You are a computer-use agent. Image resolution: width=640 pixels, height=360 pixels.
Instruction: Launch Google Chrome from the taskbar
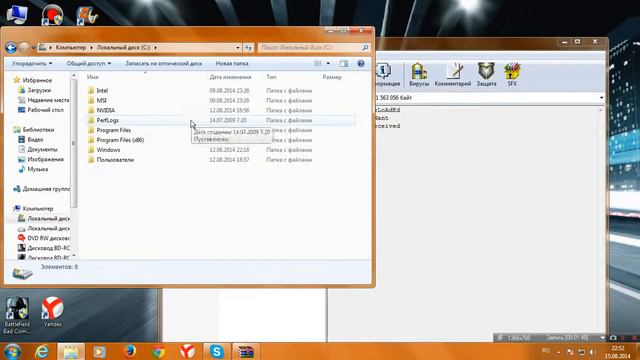tap(158, 351)
